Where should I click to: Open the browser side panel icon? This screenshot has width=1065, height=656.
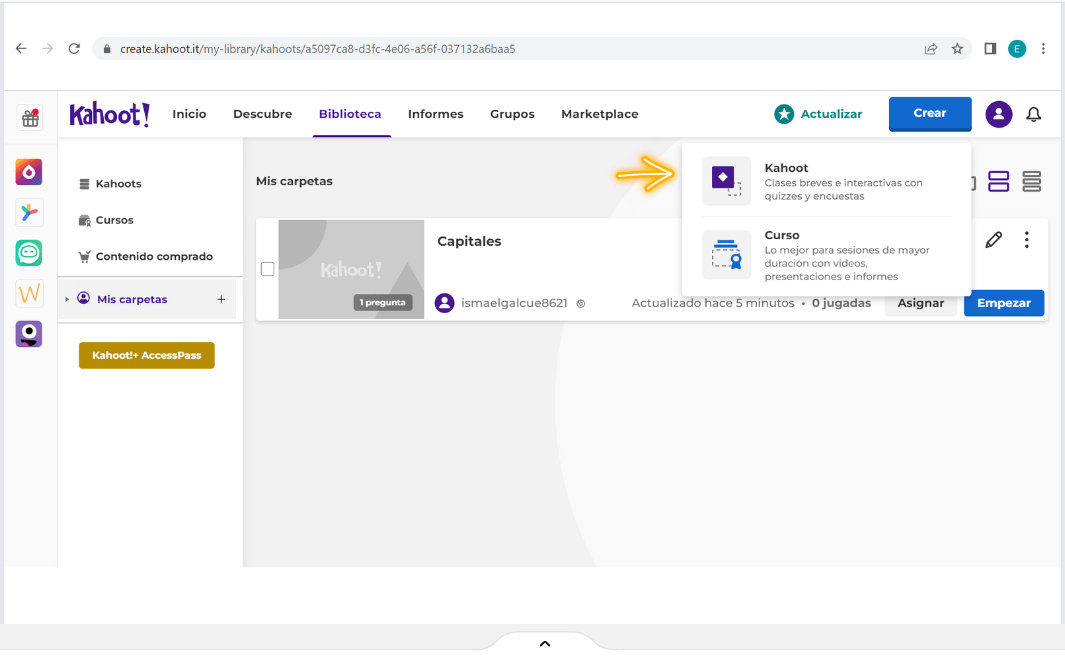point(990,49)
